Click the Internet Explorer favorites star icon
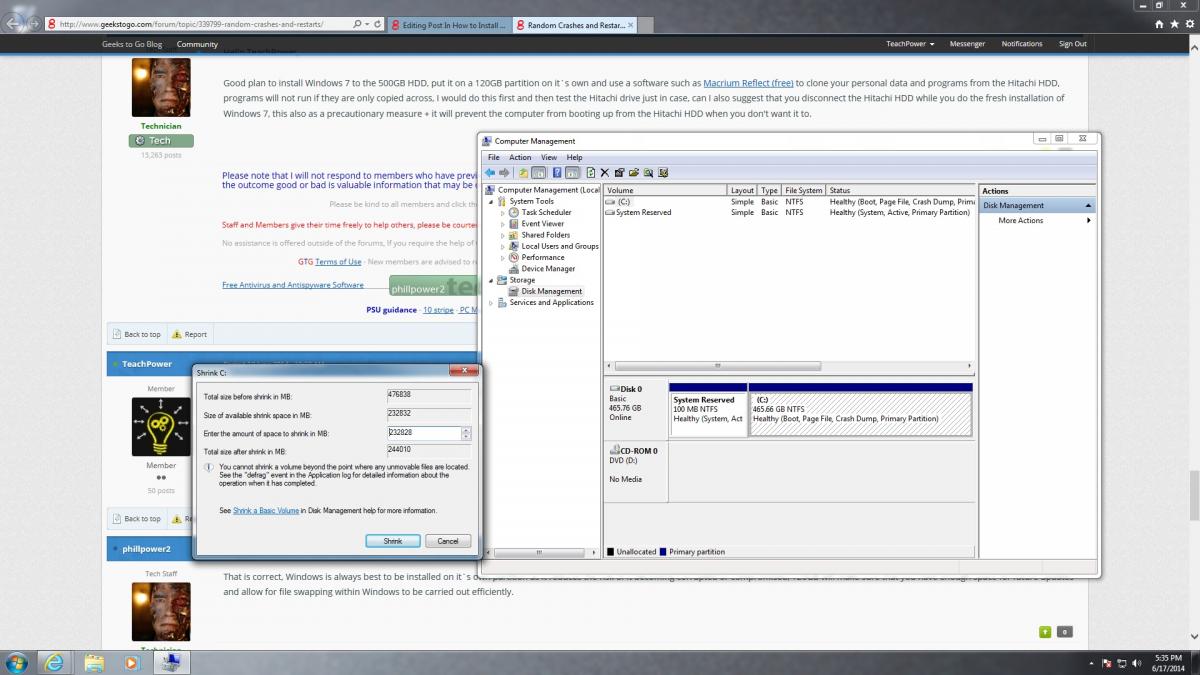The width and height of the screenshot is (1200, 675). (1174, 23)
